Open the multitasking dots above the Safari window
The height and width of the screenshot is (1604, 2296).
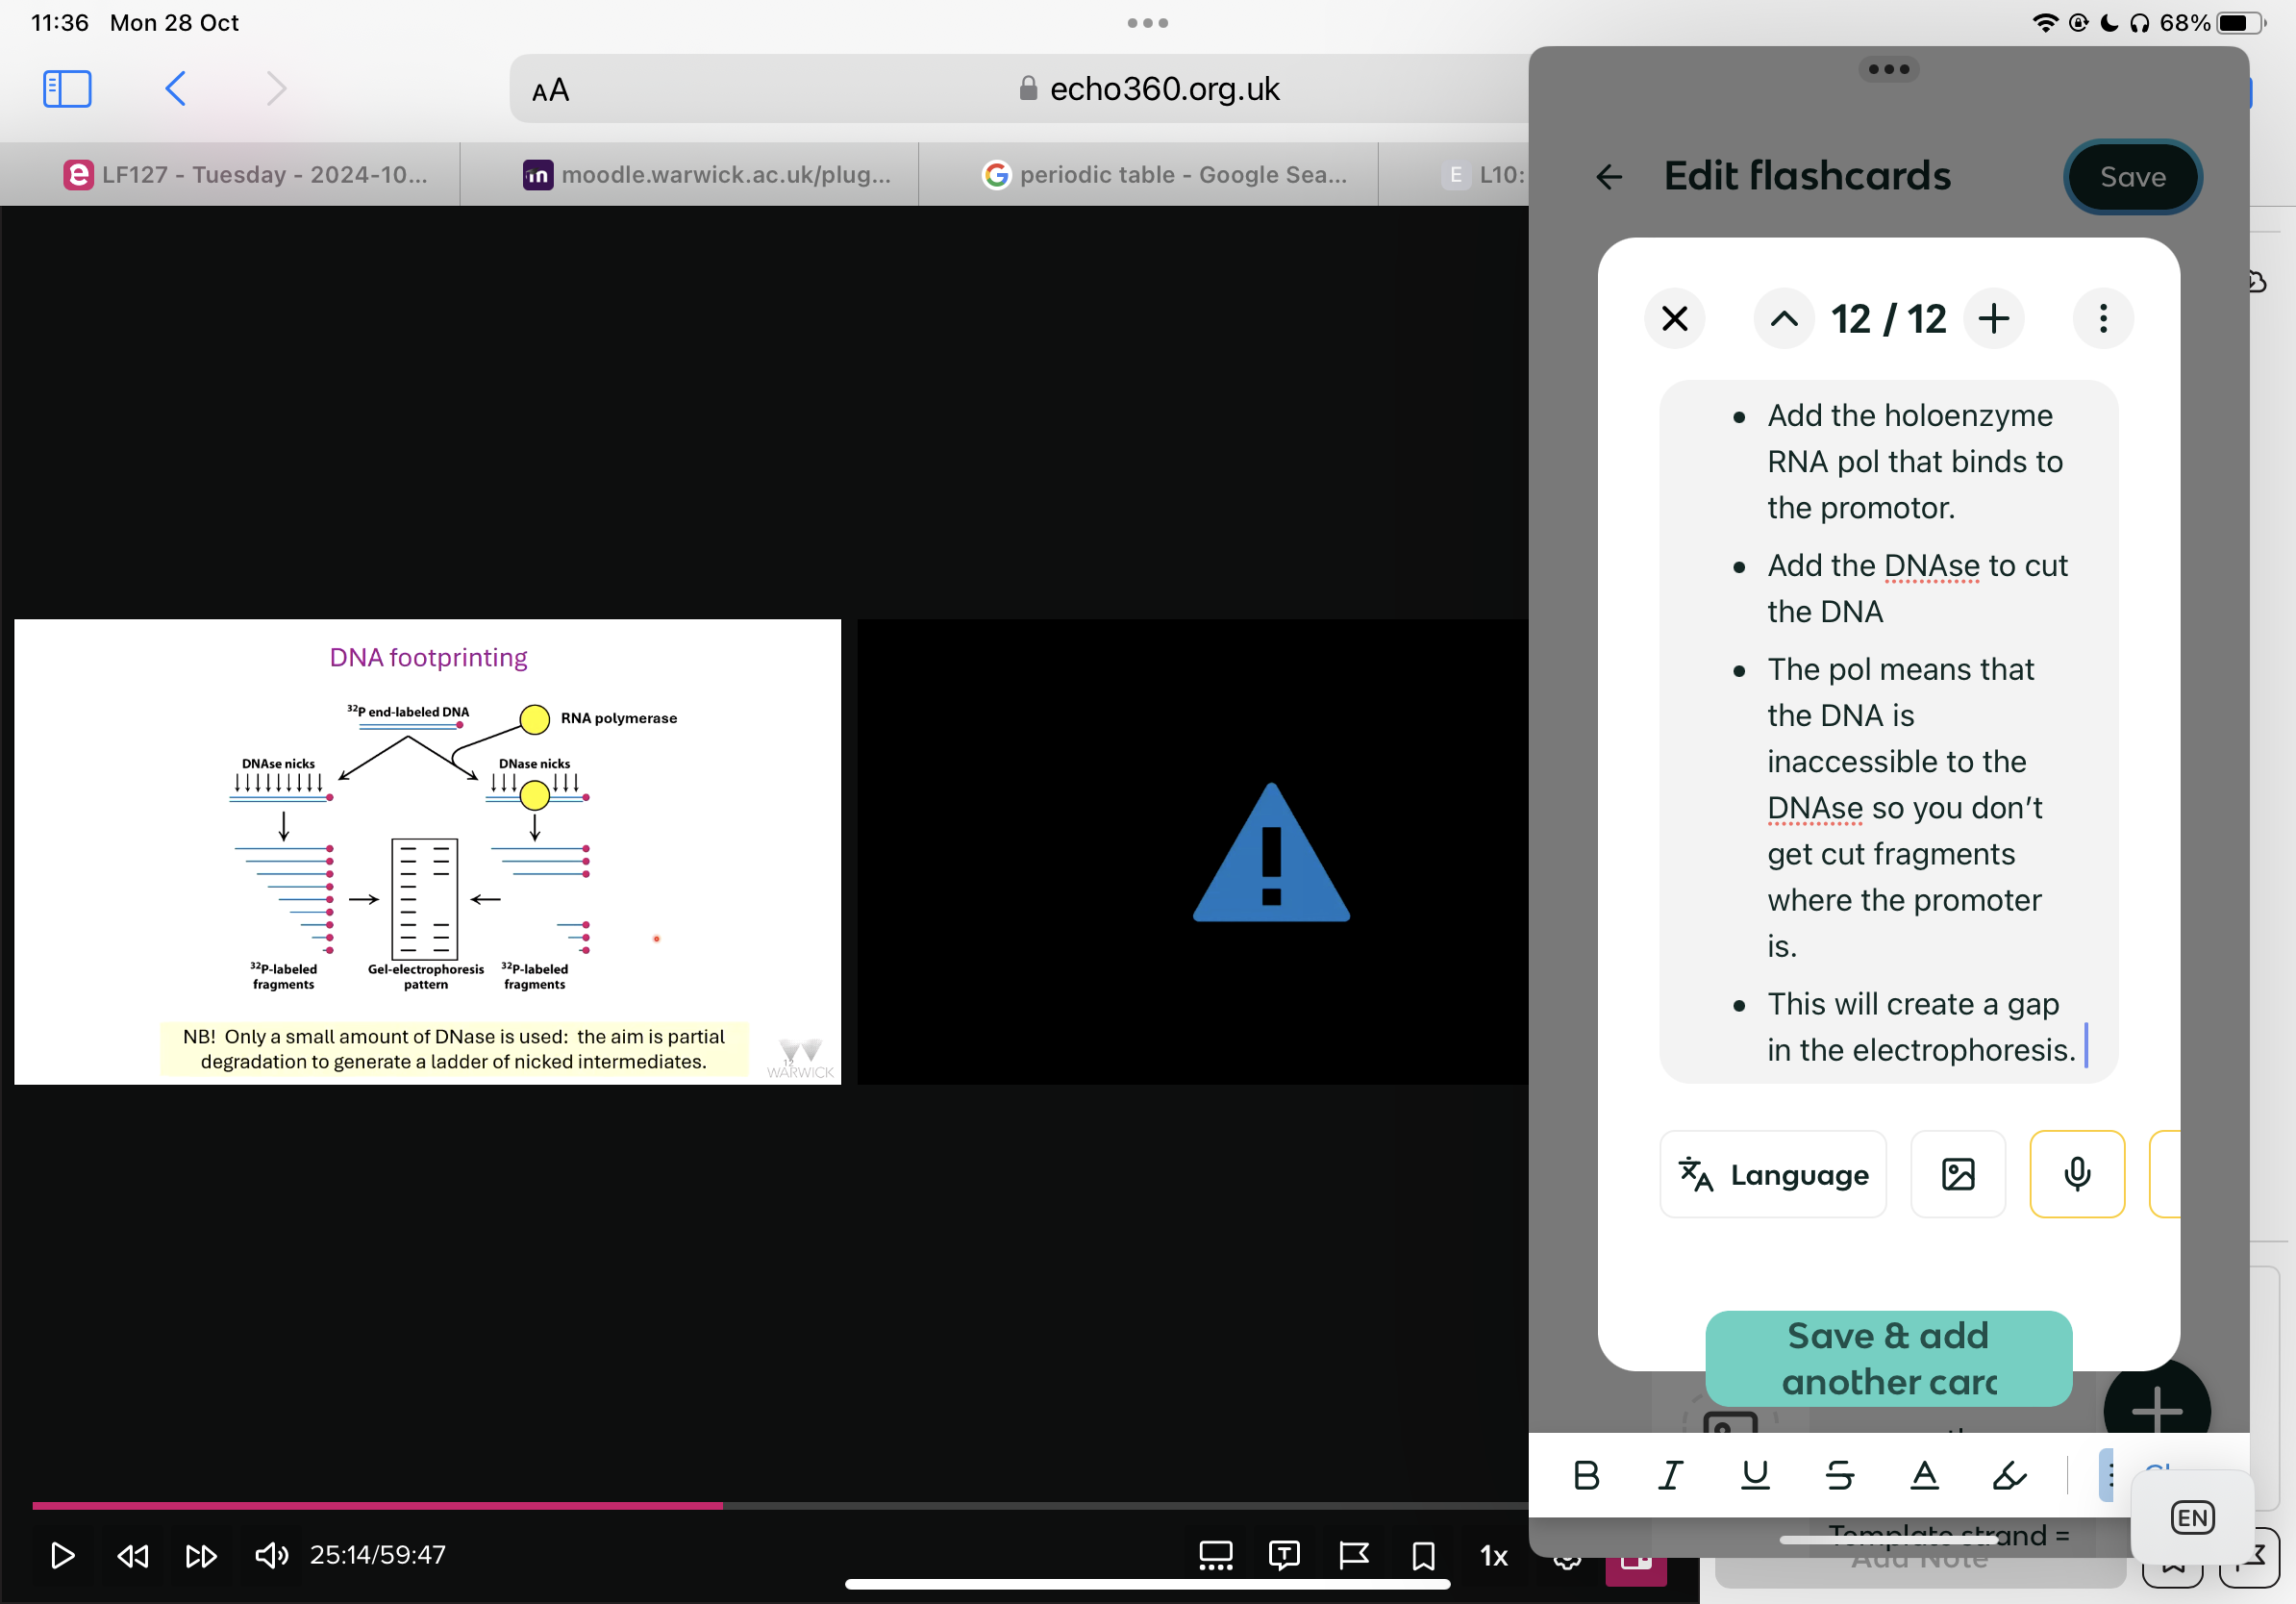click(1147, 23)
